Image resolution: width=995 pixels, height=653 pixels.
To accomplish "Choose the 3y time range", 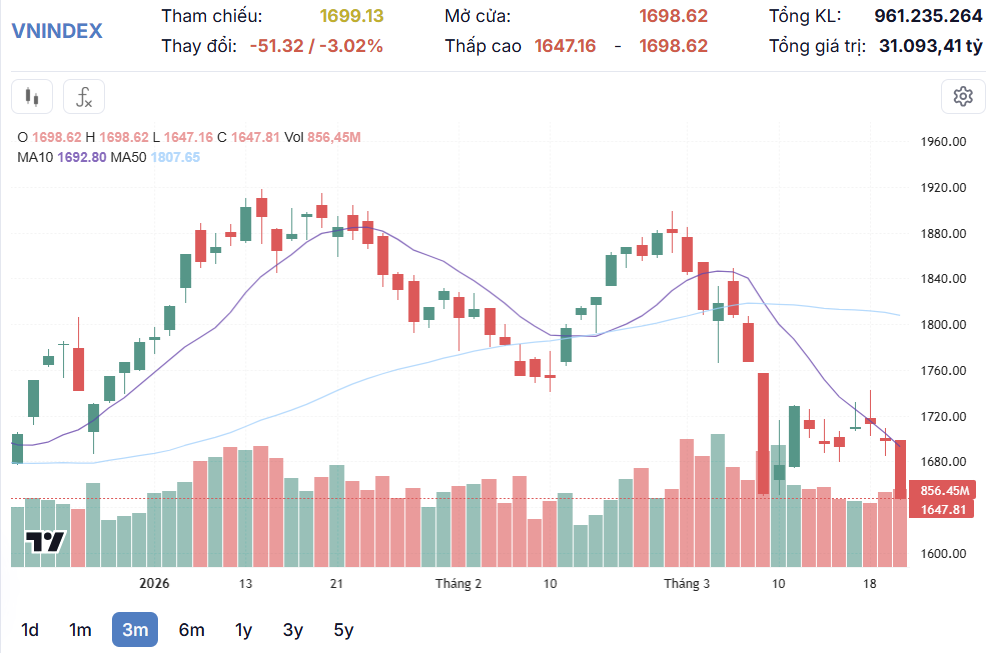I will (292, 630).
